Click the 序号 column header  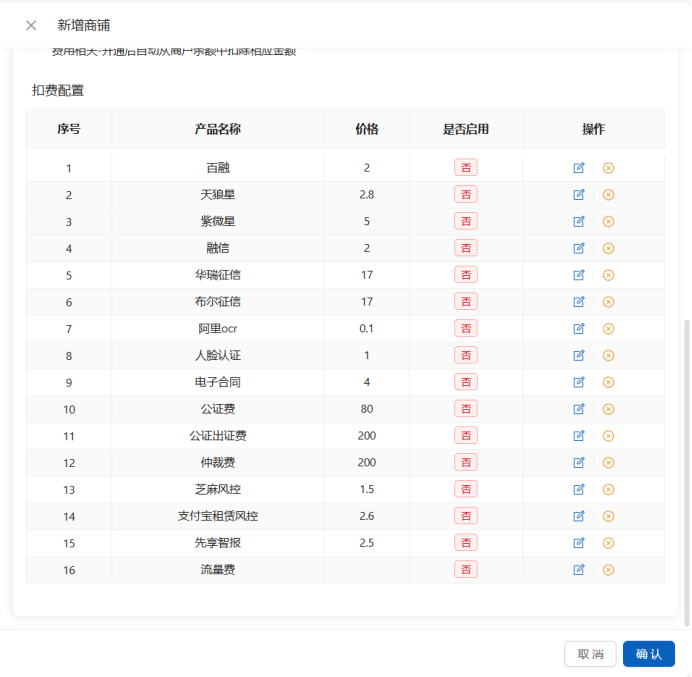pos(69,129)
